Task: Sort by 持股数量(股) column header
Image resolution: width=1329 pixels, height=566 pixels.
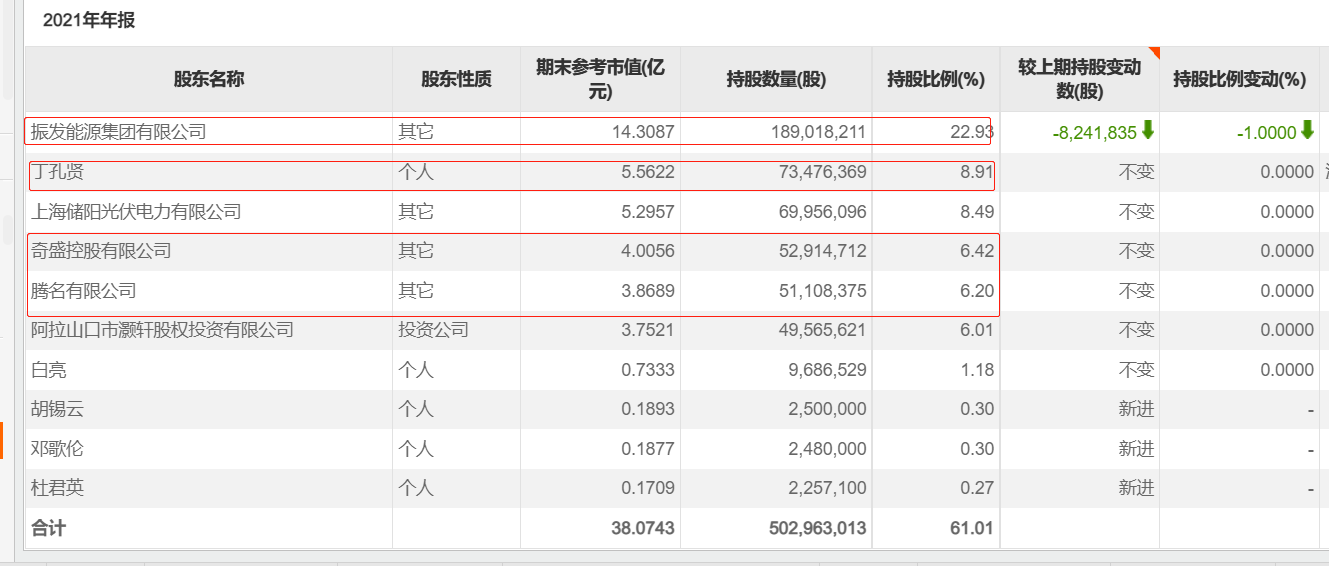Action: [776, 79]
